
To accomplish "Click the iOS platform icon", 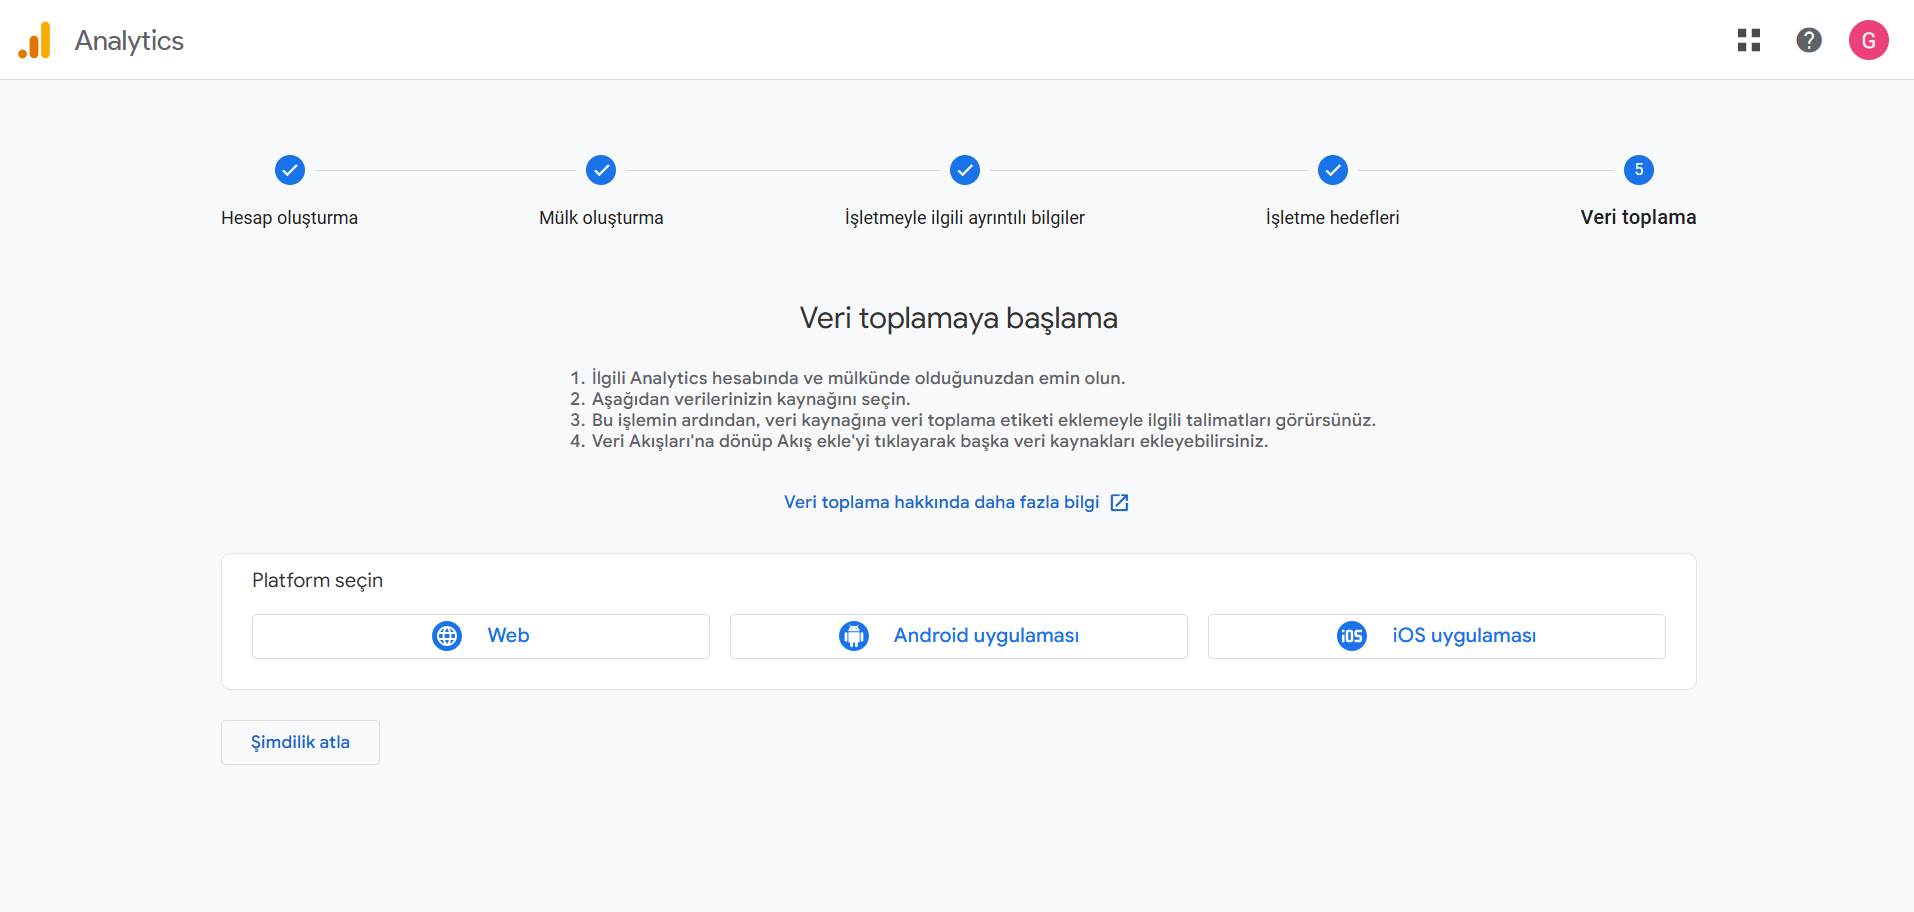I will coord(1351,636).
